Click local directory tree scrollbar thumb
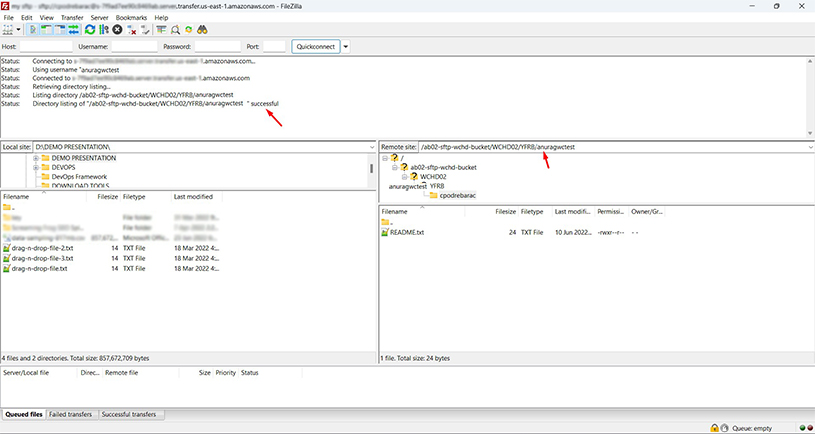The image size is (815, 434). click(372, 168)
